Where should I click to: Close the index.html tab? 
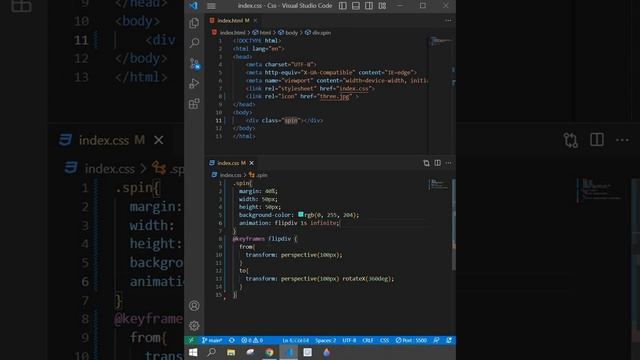256,20
